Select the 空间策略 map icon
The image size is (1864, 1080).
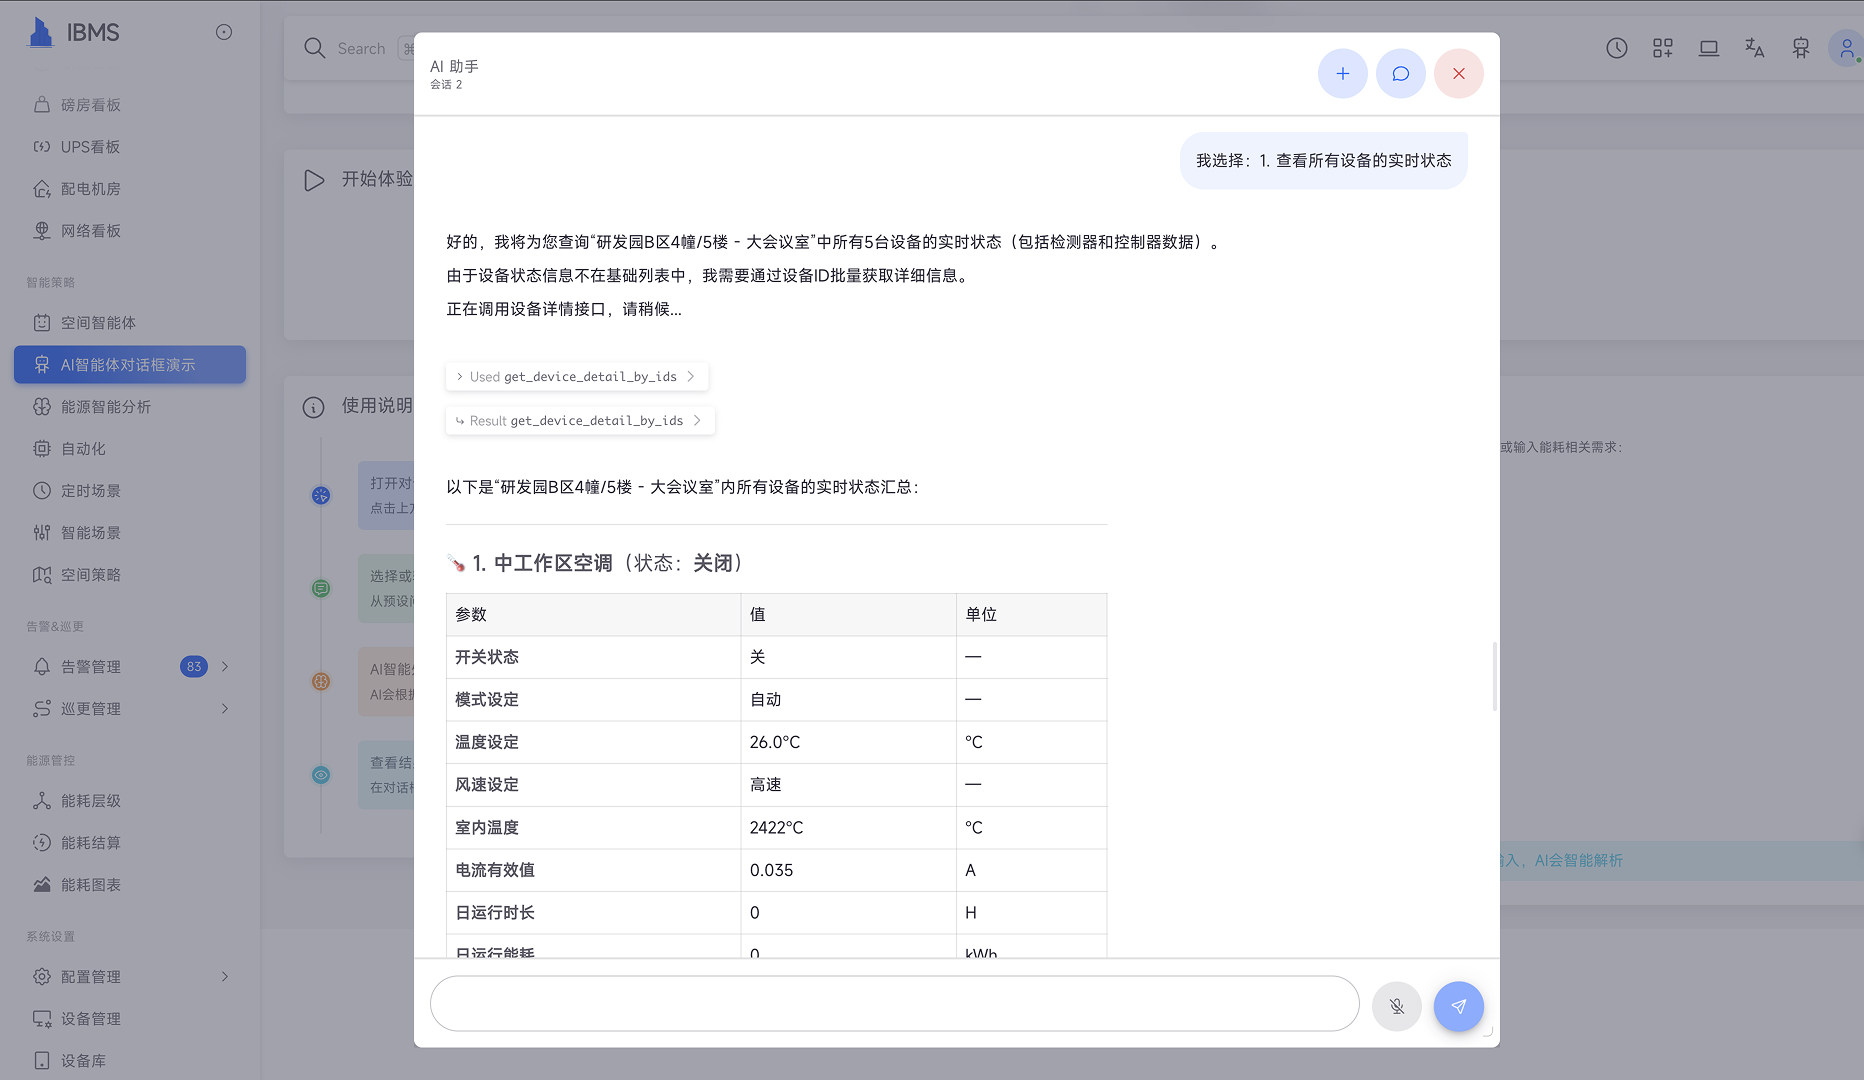click(x=42, y=574)
